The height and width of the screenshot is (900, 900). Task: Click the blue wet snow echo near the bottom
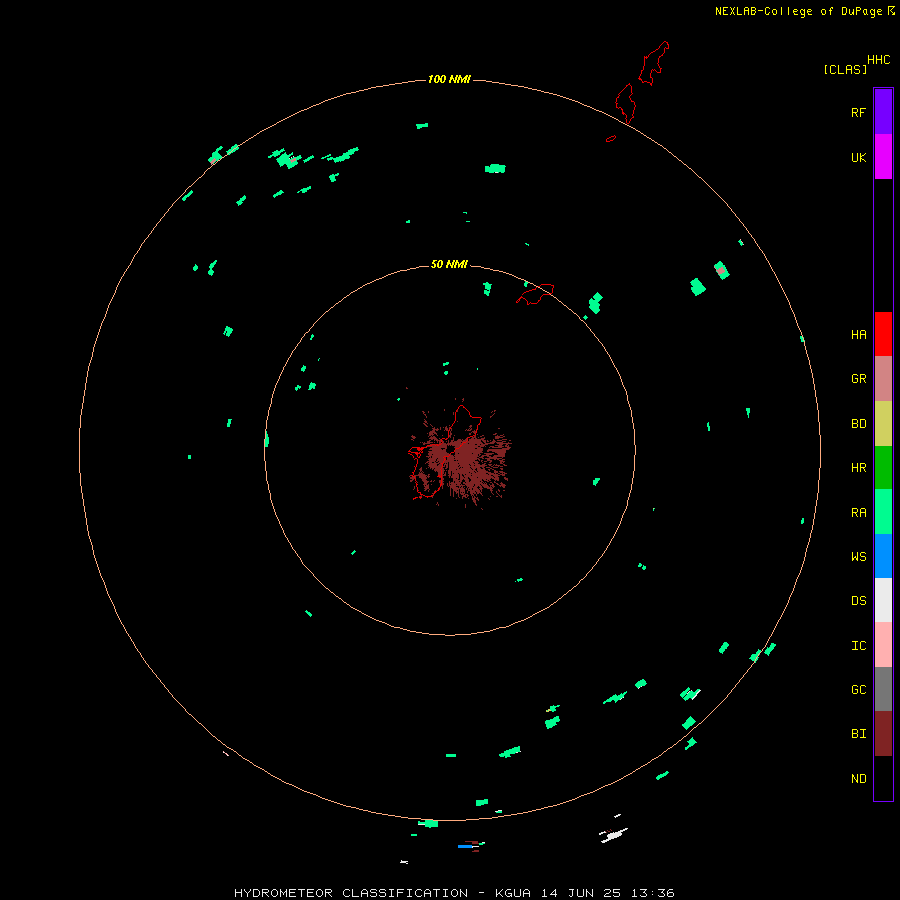[465, 847]
